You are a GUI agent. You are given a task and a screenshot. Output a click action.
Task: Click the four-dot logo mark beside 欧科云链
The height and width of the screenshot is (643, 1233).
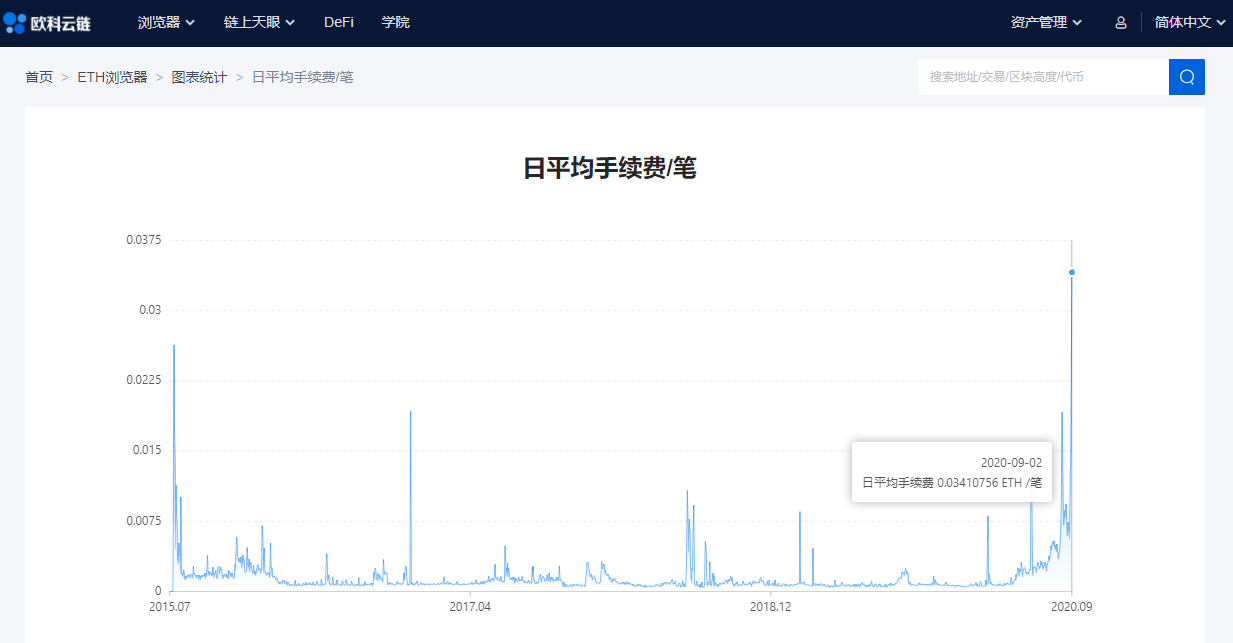pos(14,20)
